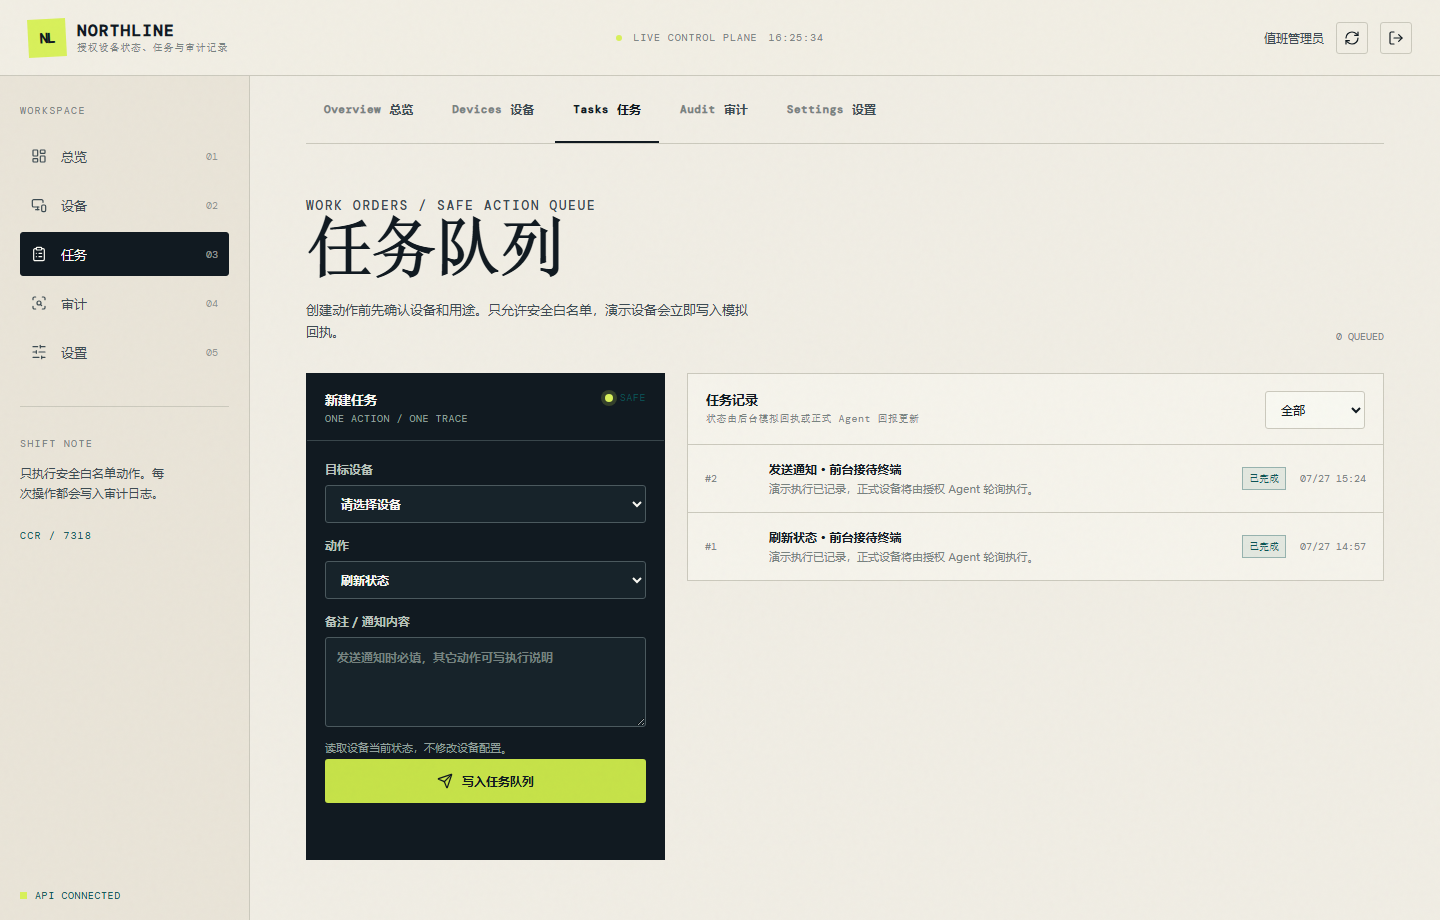The width and height of the screenshot is (1440, 920).
Task: Open the 目标设备 device dropdown
Action: point(485,504)
